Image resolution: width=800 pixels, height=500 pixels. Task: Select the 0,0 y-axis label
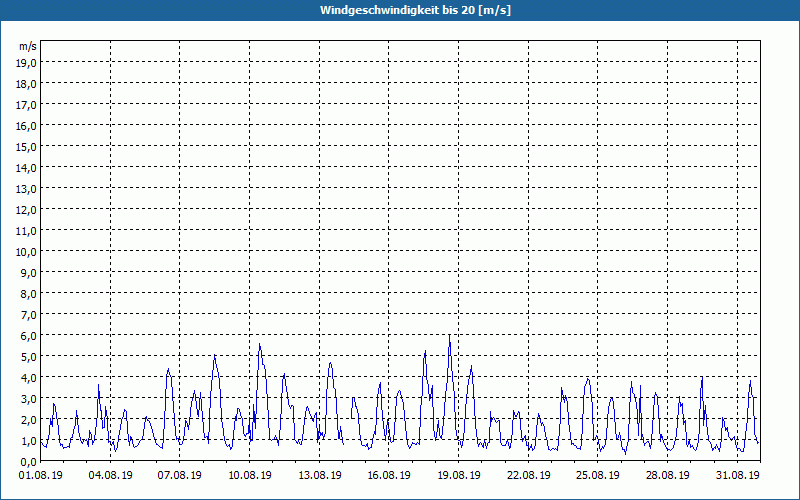coord(30,462)
